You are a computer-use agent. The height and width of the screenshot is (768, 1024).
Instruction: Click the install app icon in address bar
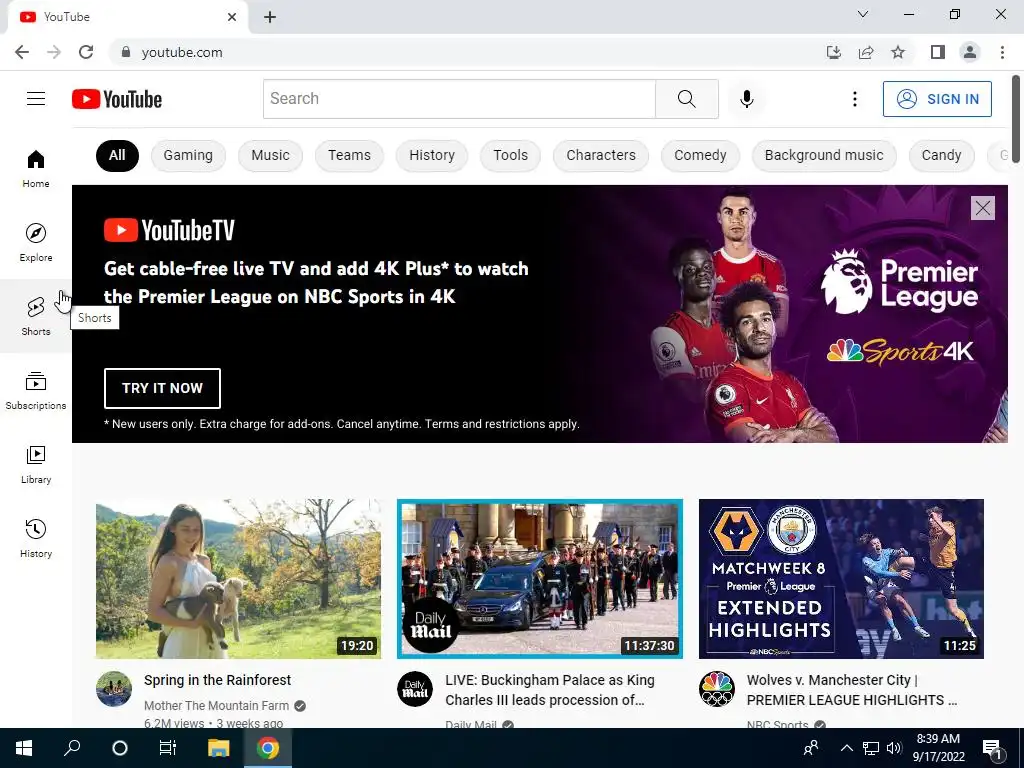click(834, 52)
